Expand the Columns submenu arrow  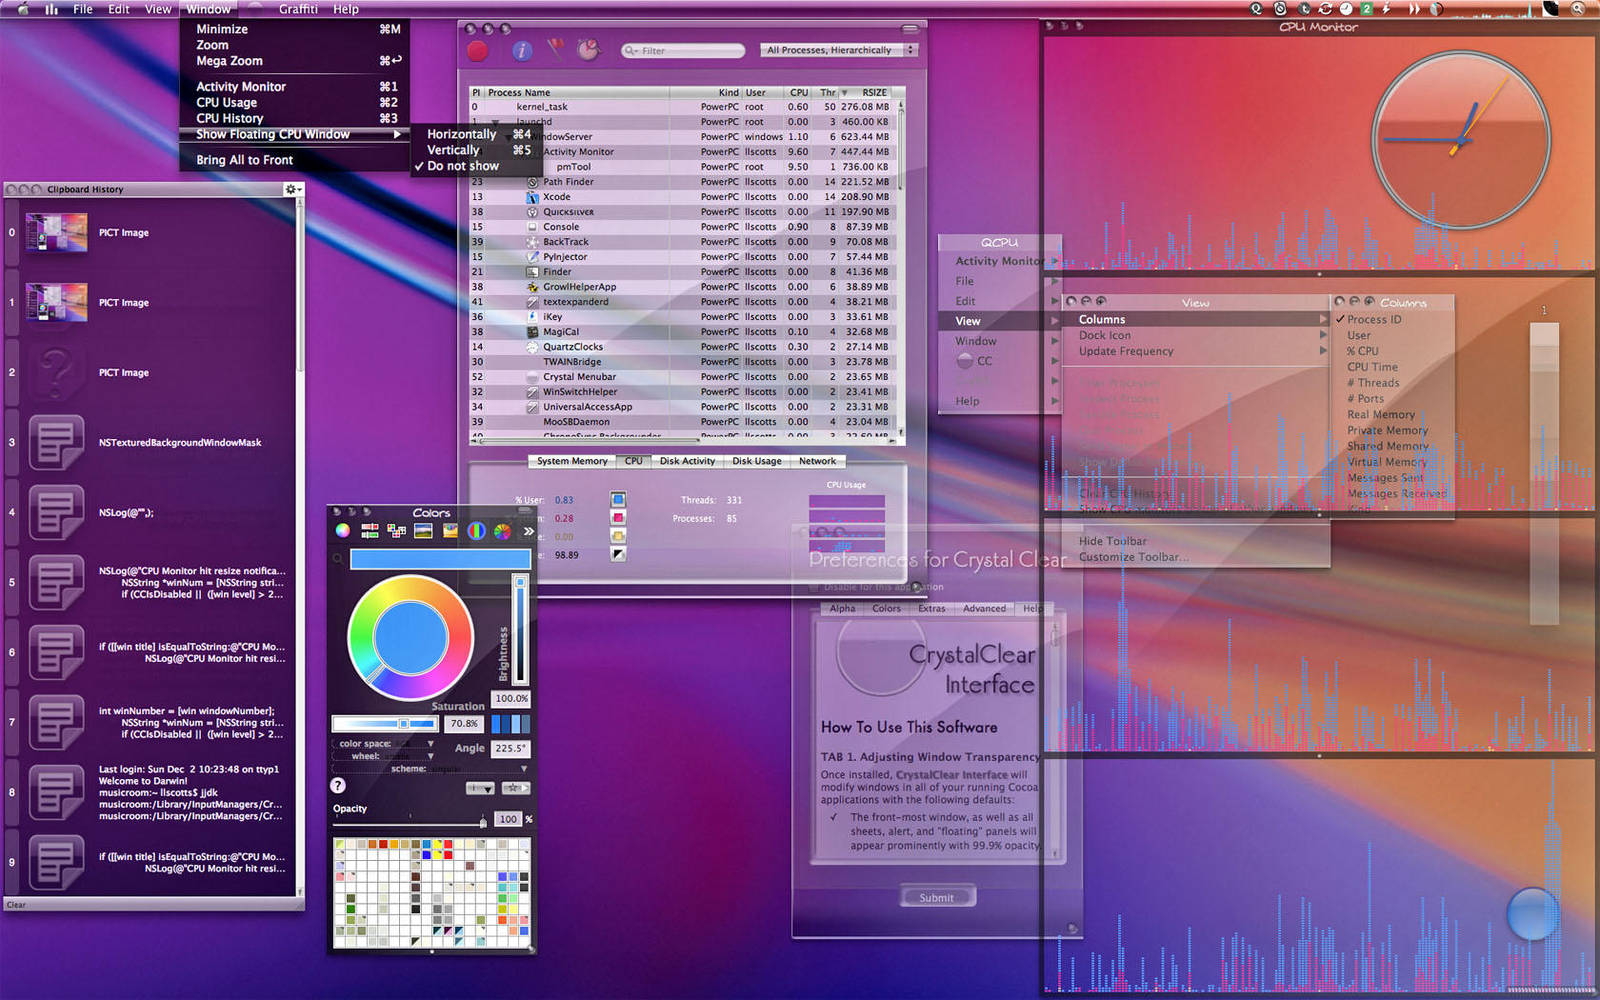tap(1322, 319)
